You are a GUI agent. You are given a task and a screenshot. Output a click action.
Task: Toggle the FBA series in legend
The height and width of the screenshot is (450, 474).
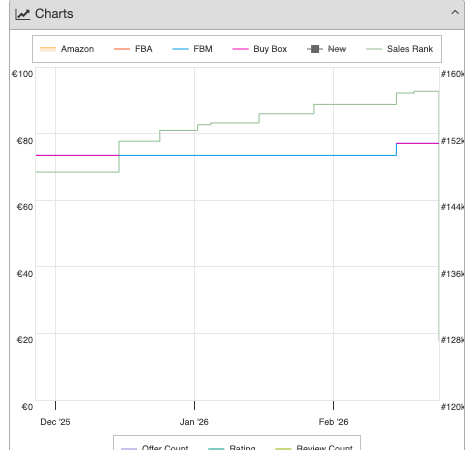pyautogui.click(x=133, y=49)
